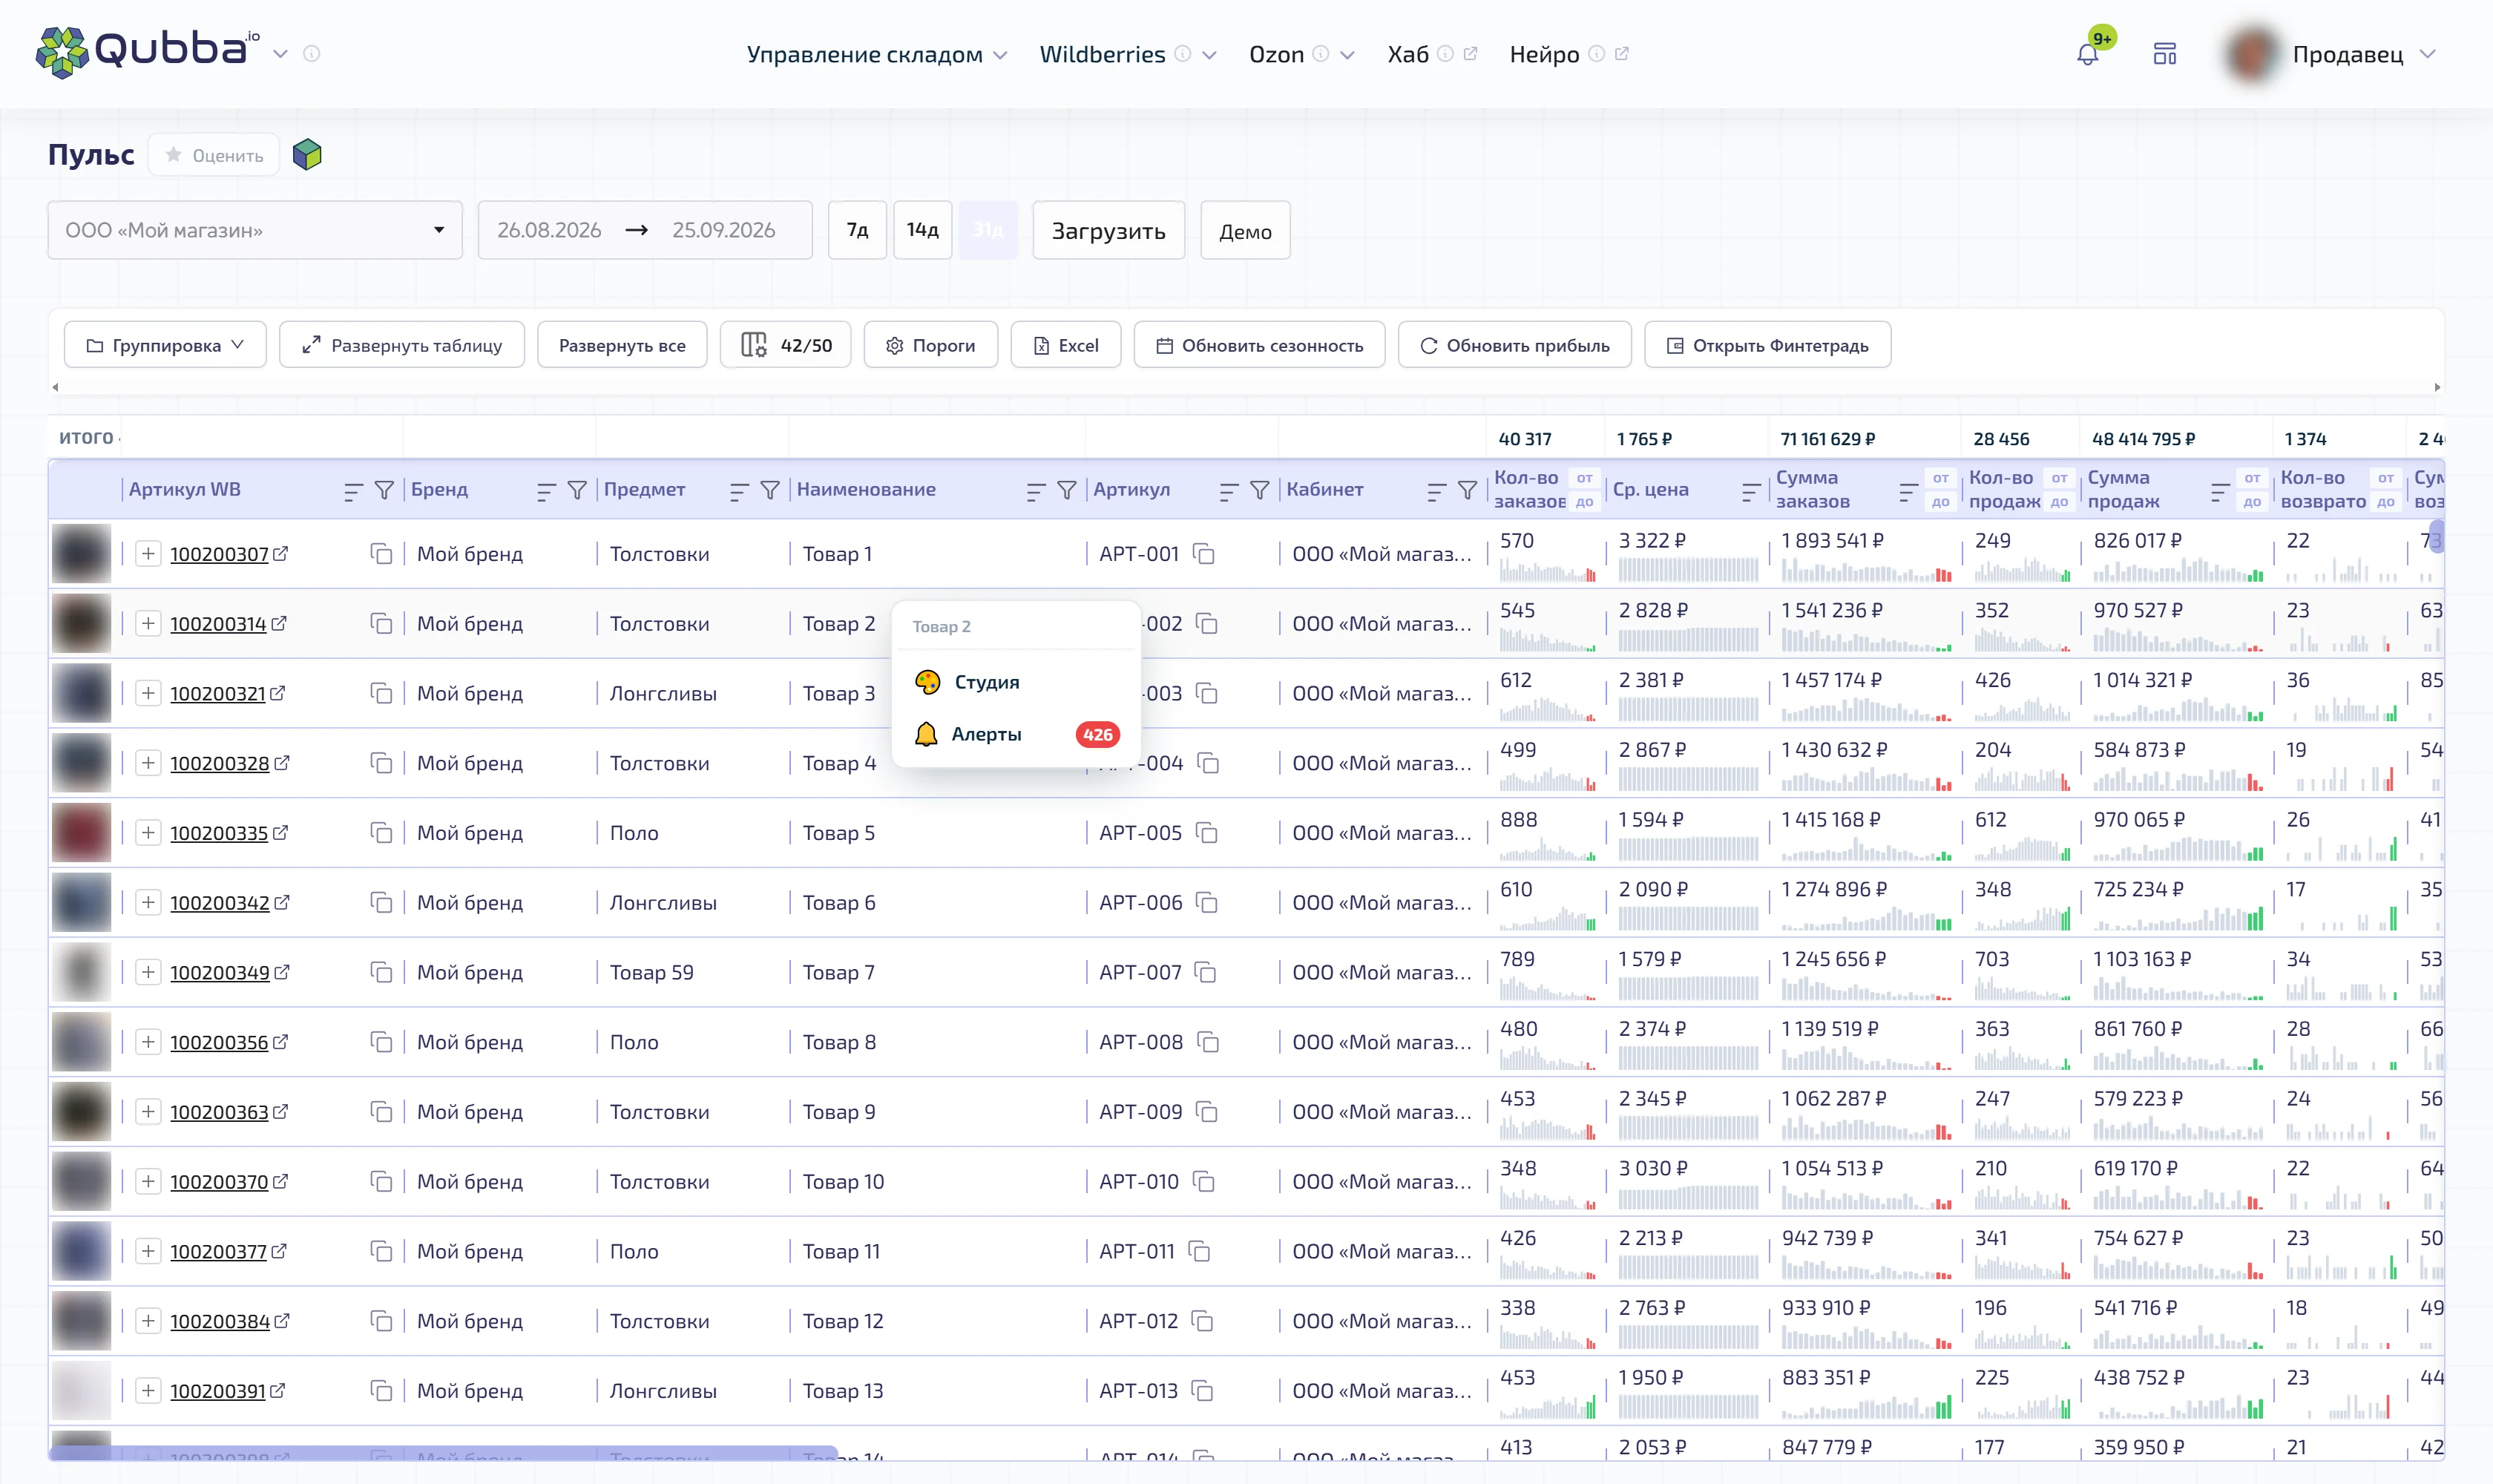Viewport: 2493px width, 1484px height.
Task: Click the info icon beside Qubba logo
Action: tap(312, 54)
